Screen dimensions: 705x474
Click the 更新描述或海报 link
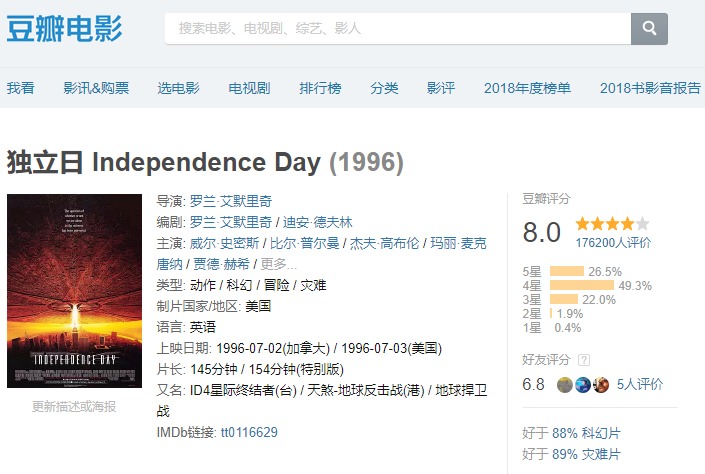pos(74,406)
